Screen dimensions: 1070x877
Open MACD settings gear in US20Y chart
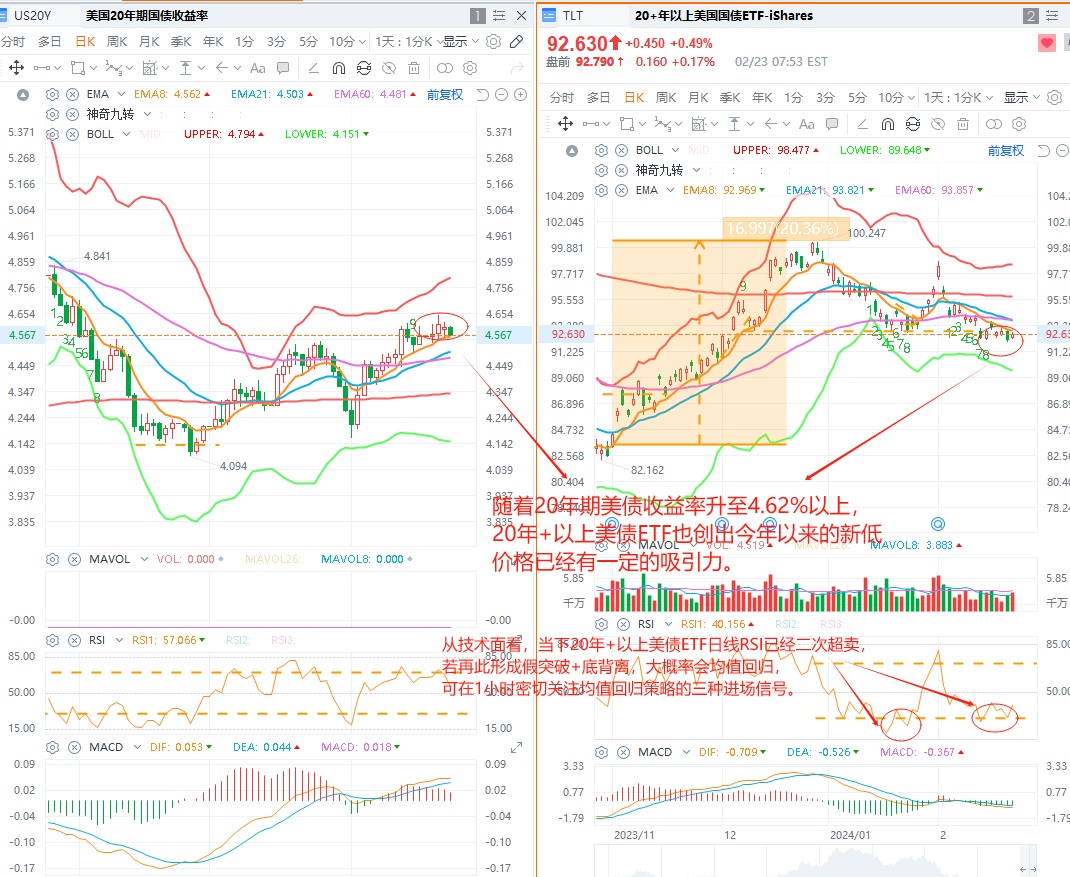(53, 747)
